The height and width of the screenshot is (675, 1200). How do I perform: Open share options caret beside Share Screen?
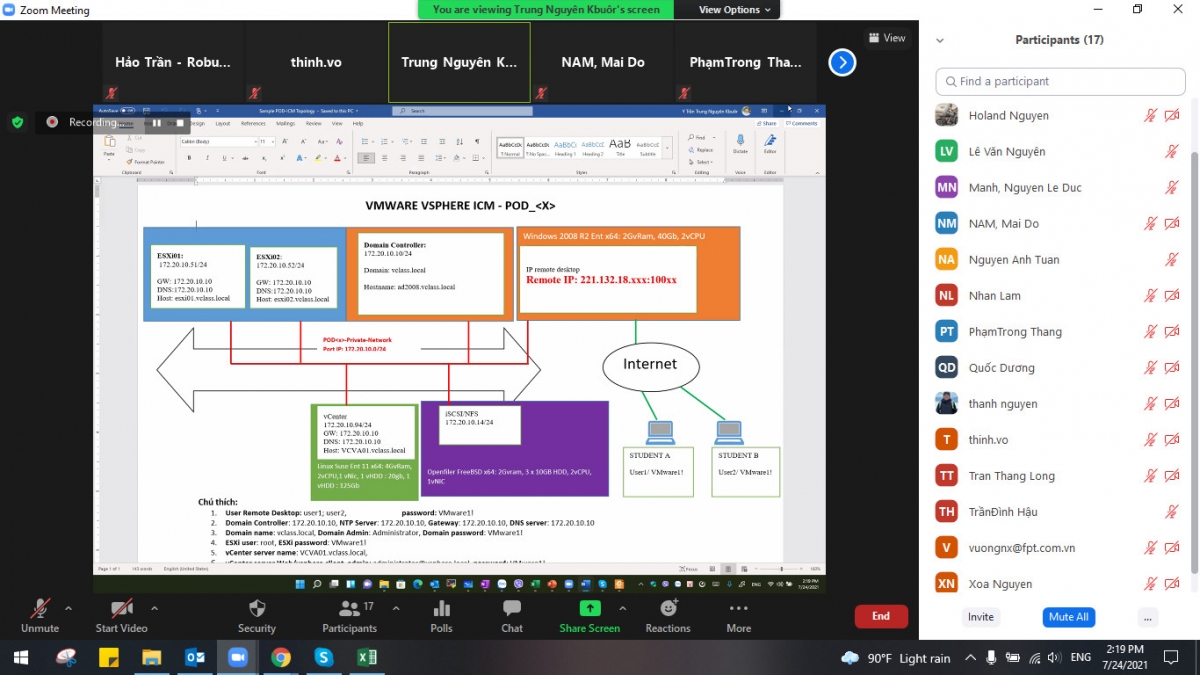(622, 608)
